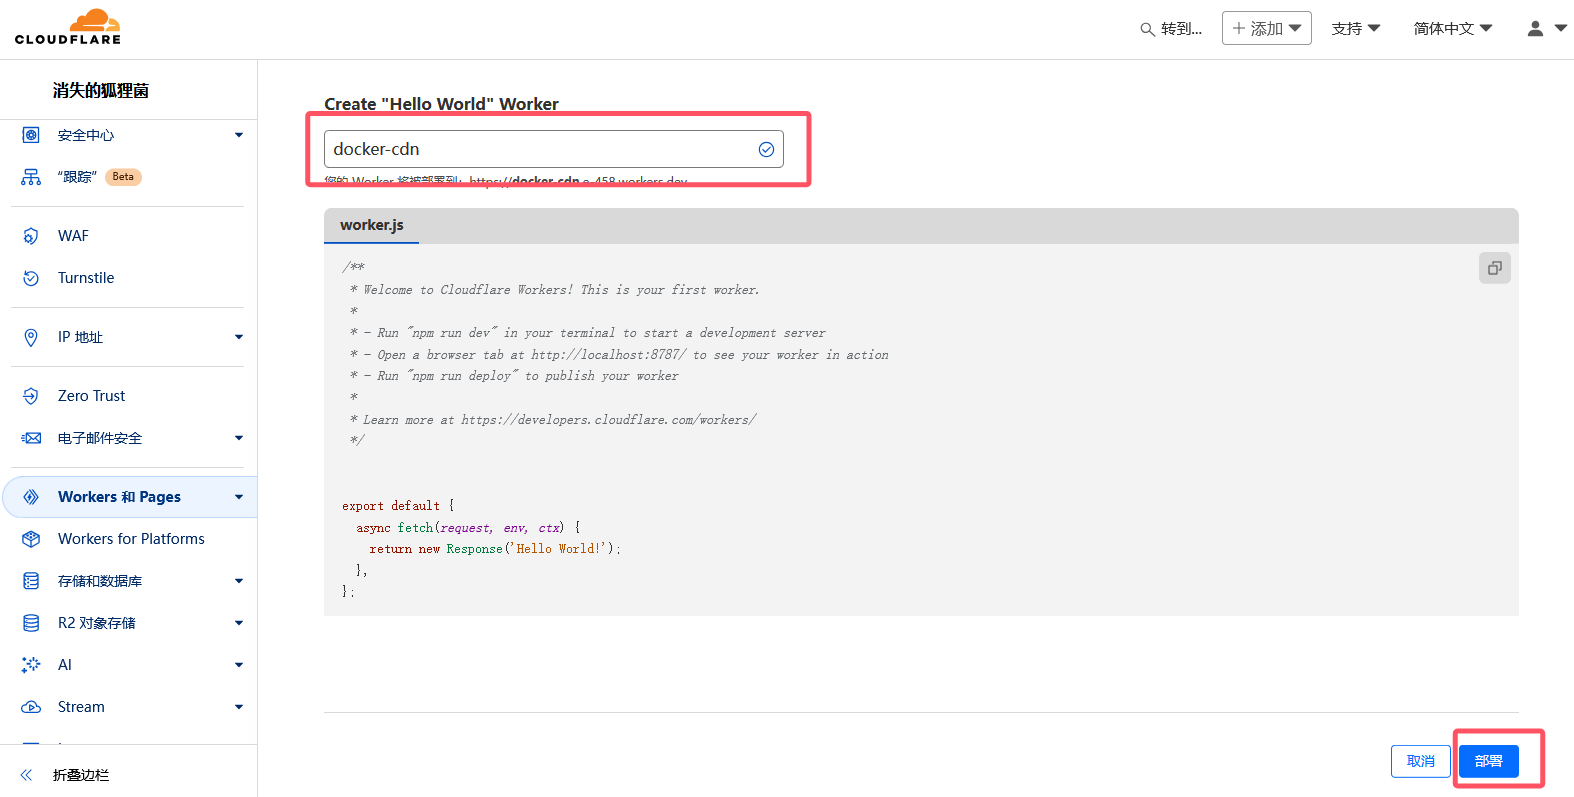Click the 部署 deploy button
The image size is (1574, 797).
click(1488, 761)
